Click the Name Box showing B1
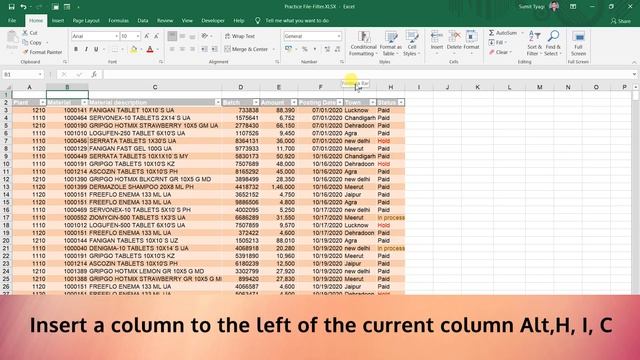This screenshot has height=360, width=640. point(20,75)
